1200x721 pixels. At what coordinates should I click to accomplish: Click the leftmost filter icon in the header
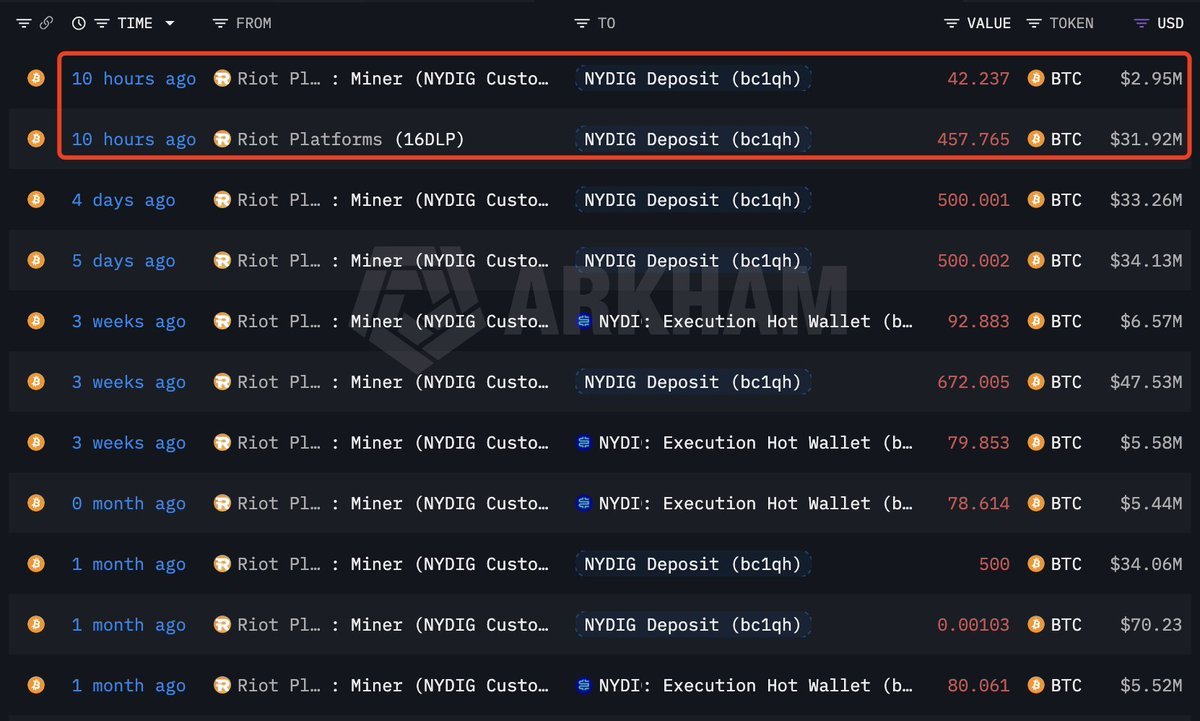(24, 23)
